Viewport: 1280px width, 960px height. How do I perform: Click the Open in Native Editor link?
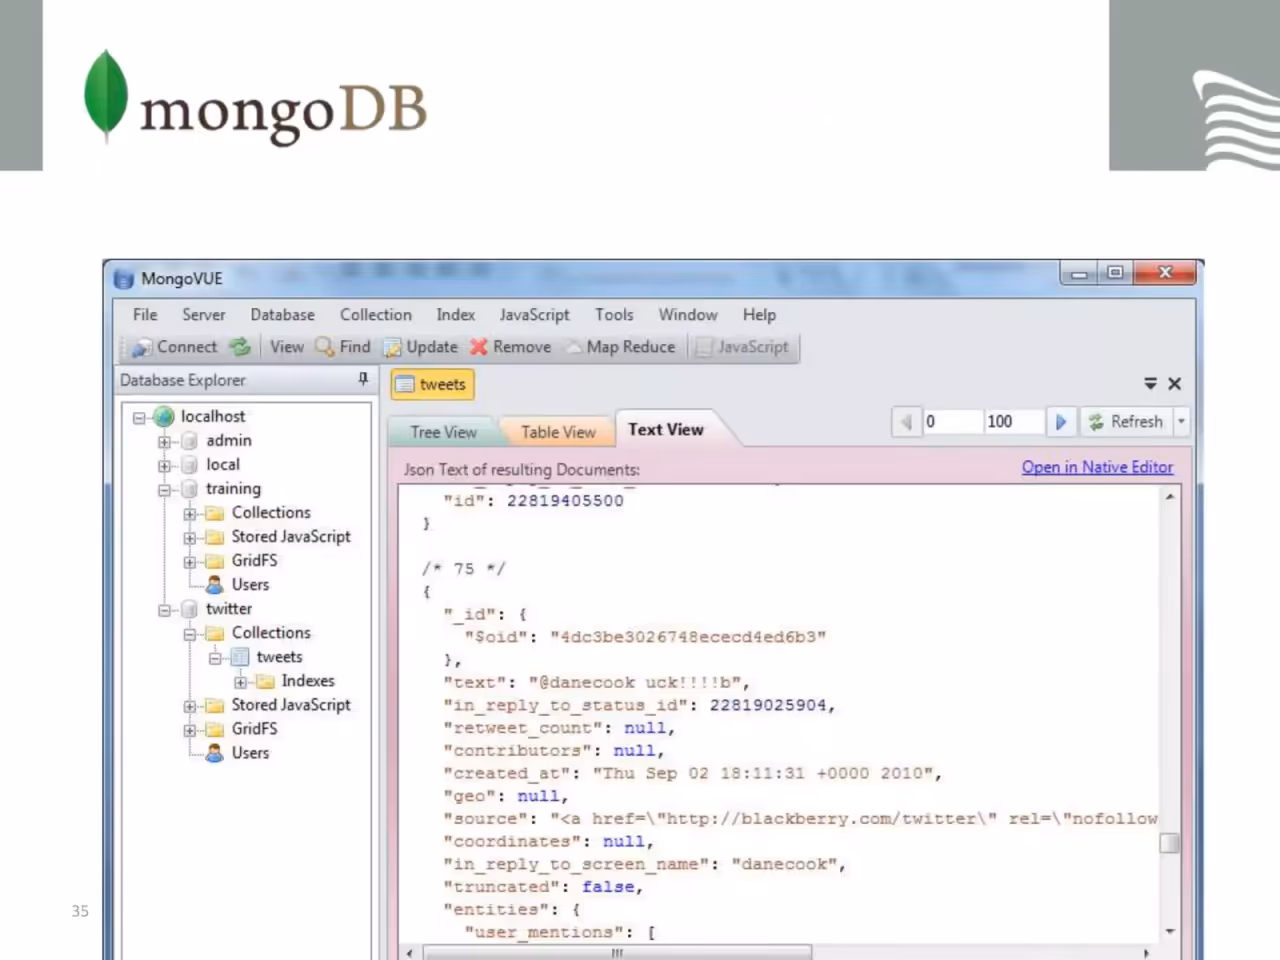(1097, 467)
